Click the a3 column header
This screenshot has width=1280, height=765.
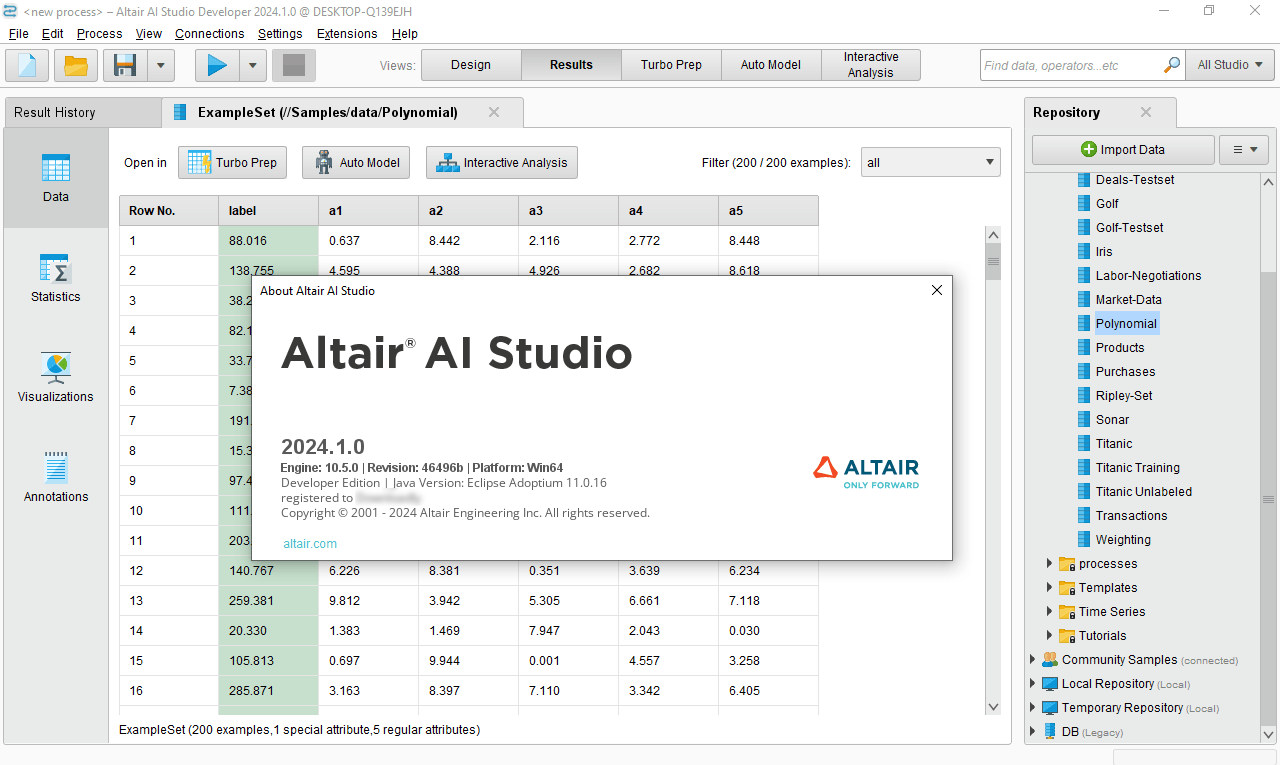[568, 210]
